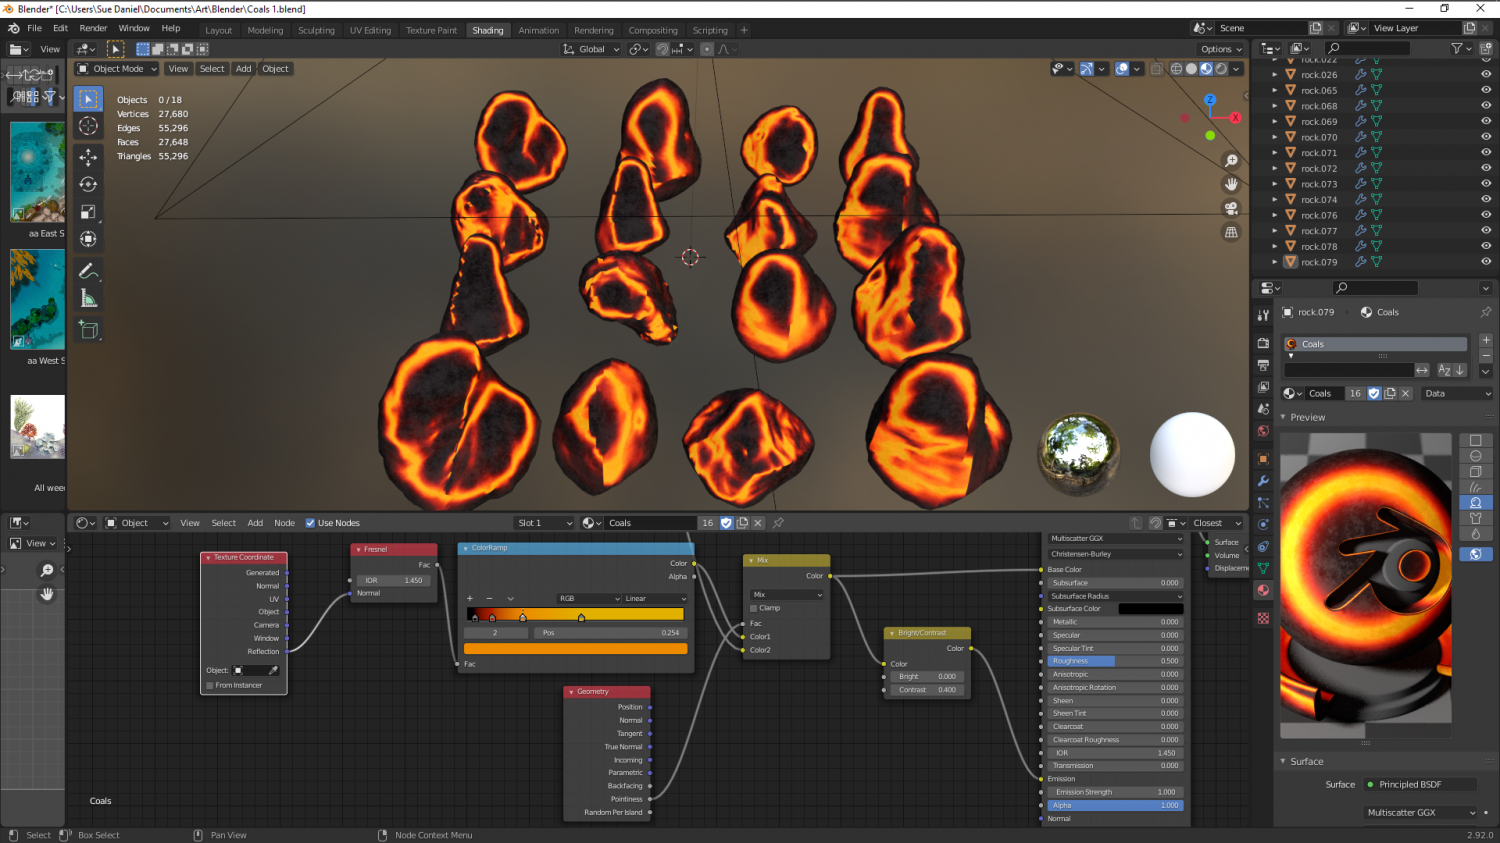
Task: Open Slot 1 dropdown in node editor
Action: (x=544, y=523)
